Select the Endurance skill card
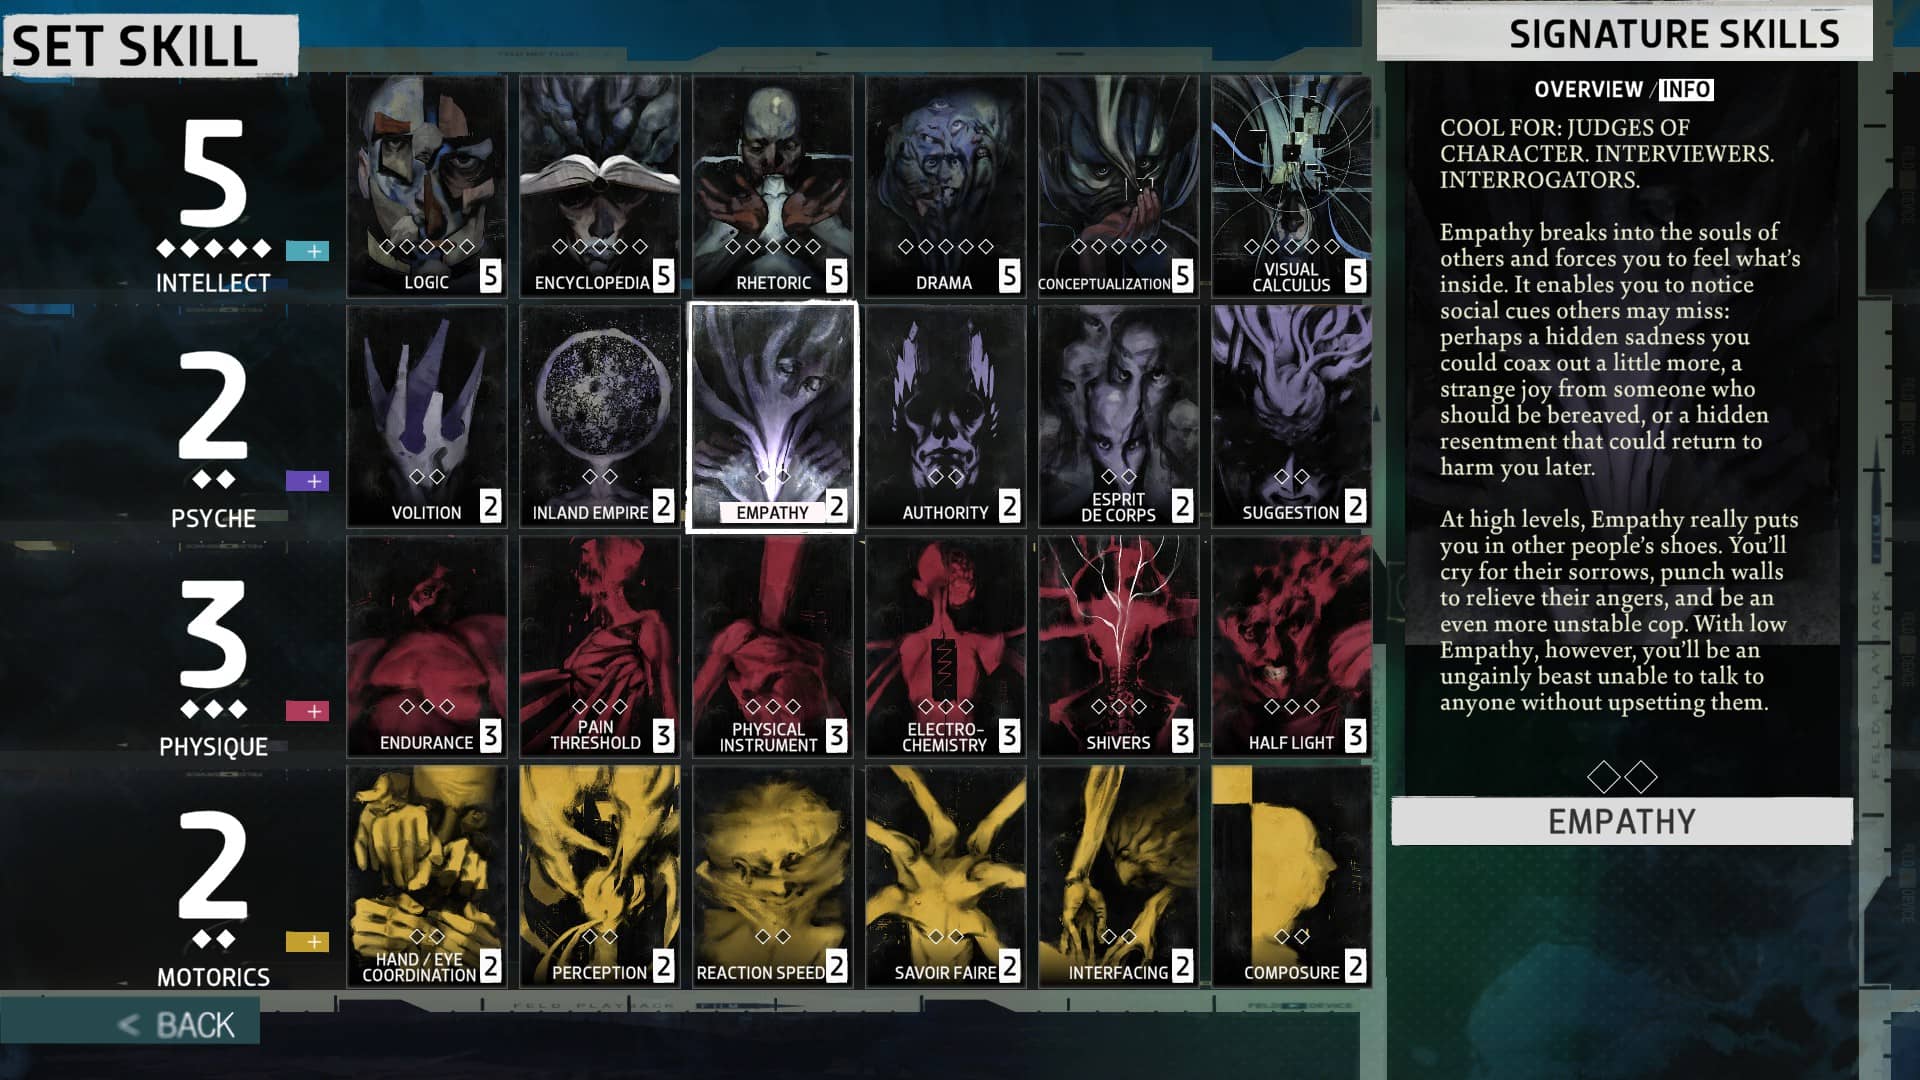This screenshot has height=1080, width=1920. [426, 646]
